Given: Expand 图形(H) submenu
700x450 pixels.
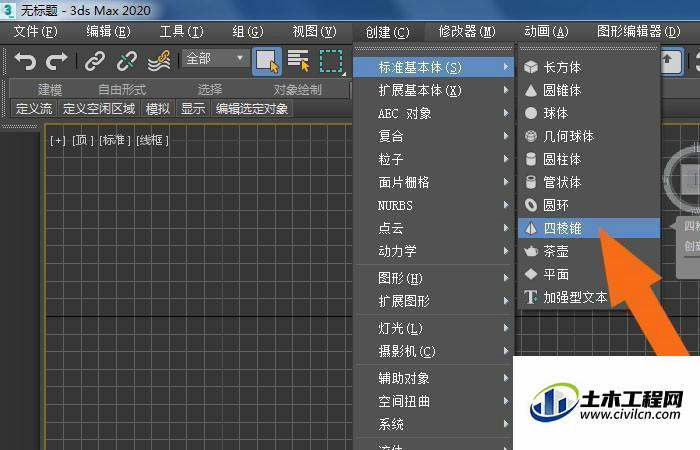Looking at the screenshot, I should pyautogui.click(x=433, y=278).
